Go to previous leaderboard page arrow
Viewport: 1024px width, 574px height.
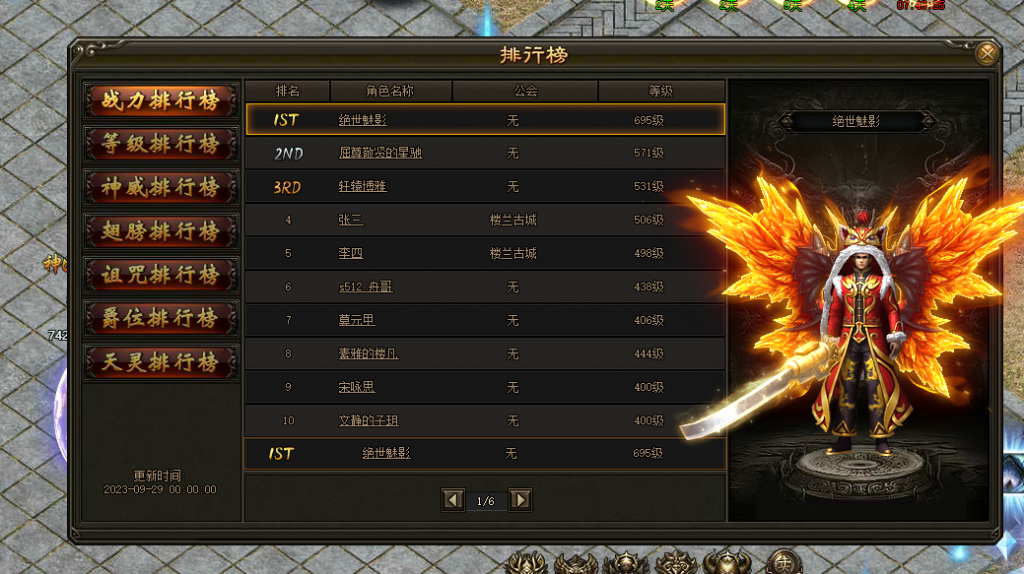453,500
